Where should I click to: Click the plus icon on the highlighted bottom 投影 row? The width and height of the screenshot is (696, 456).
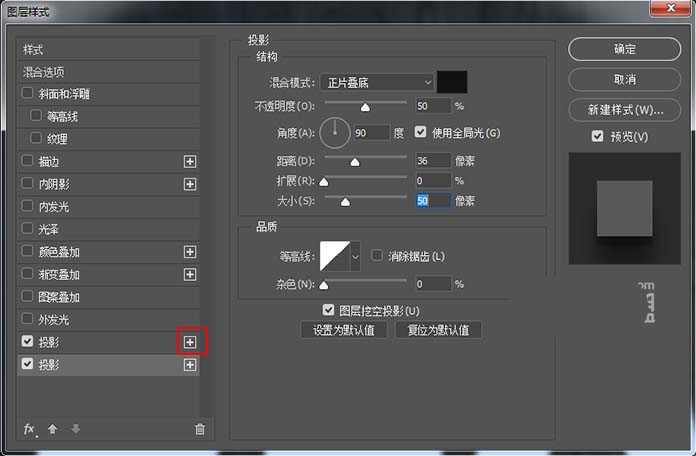click(x=190, y=365)
